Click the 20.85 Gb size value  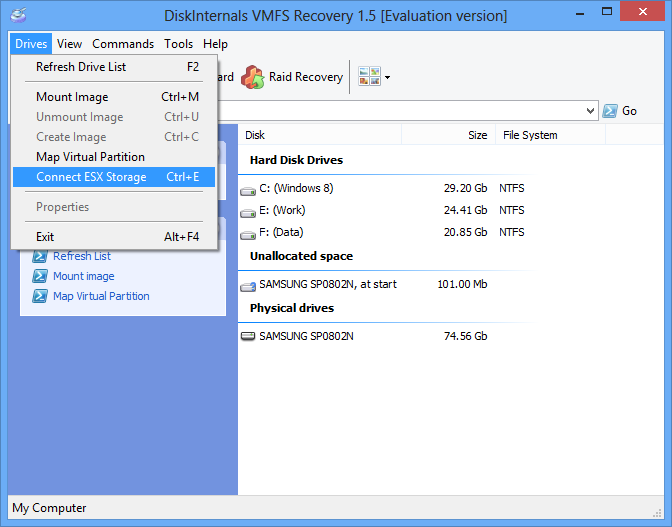pyautogui.click(x=465, y=232)
